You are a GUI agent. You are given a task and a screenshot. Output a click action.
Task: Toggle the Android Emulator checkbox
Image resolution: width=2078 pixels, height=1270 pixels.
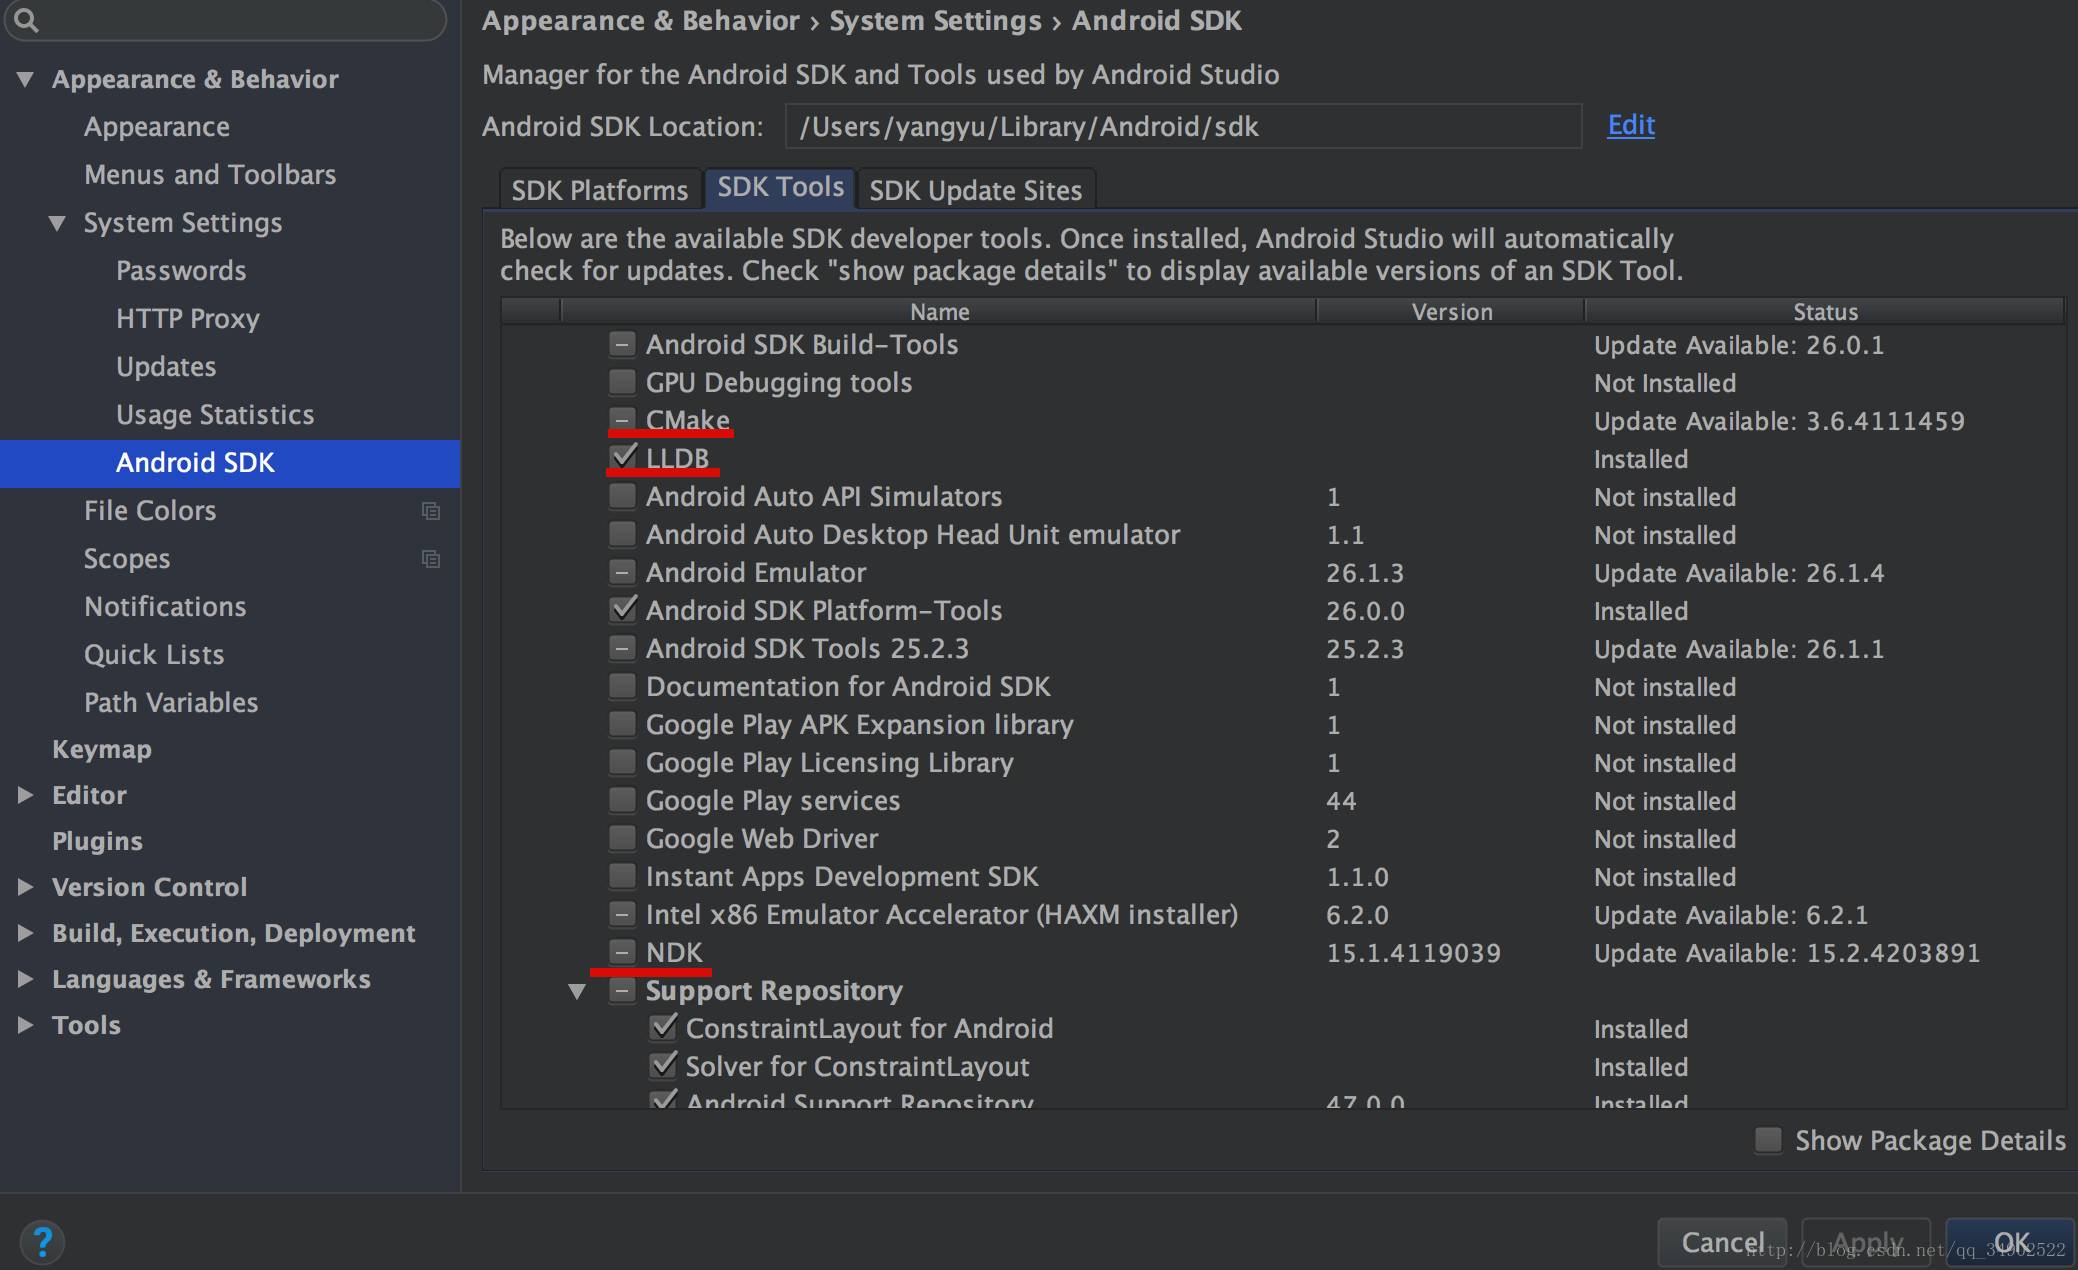622,572
